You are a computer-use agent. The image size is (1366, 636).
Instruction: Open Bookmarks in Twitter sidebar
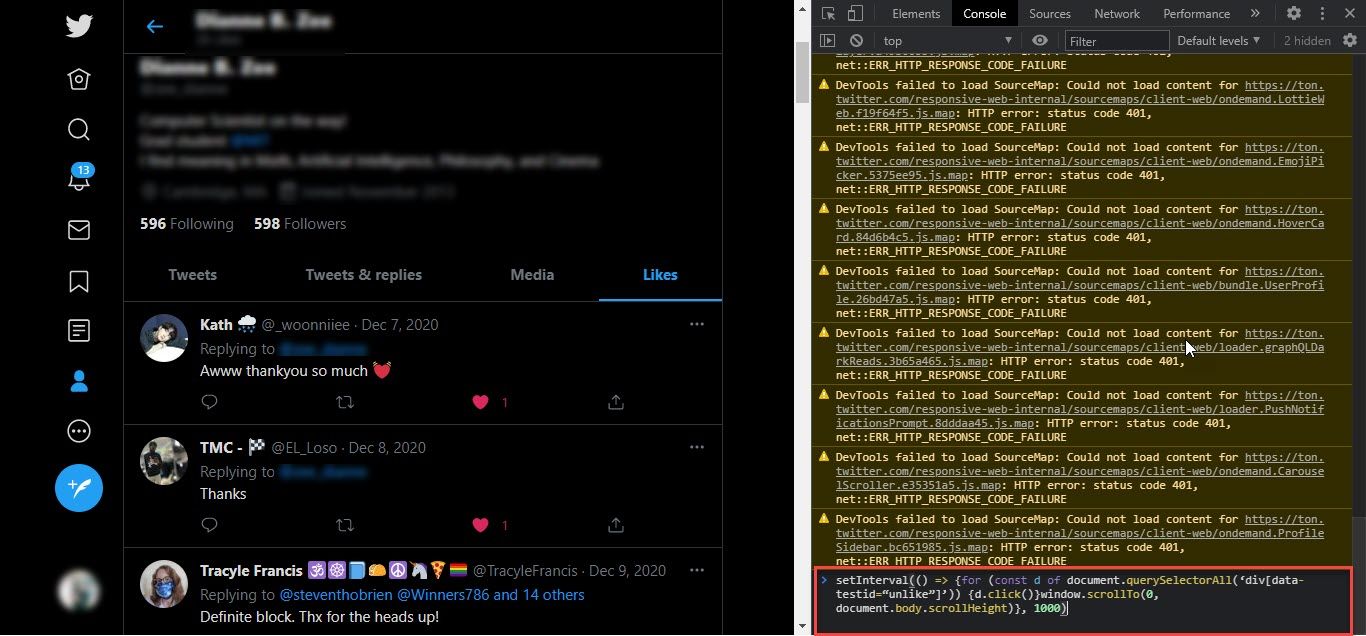click(79, 281)
